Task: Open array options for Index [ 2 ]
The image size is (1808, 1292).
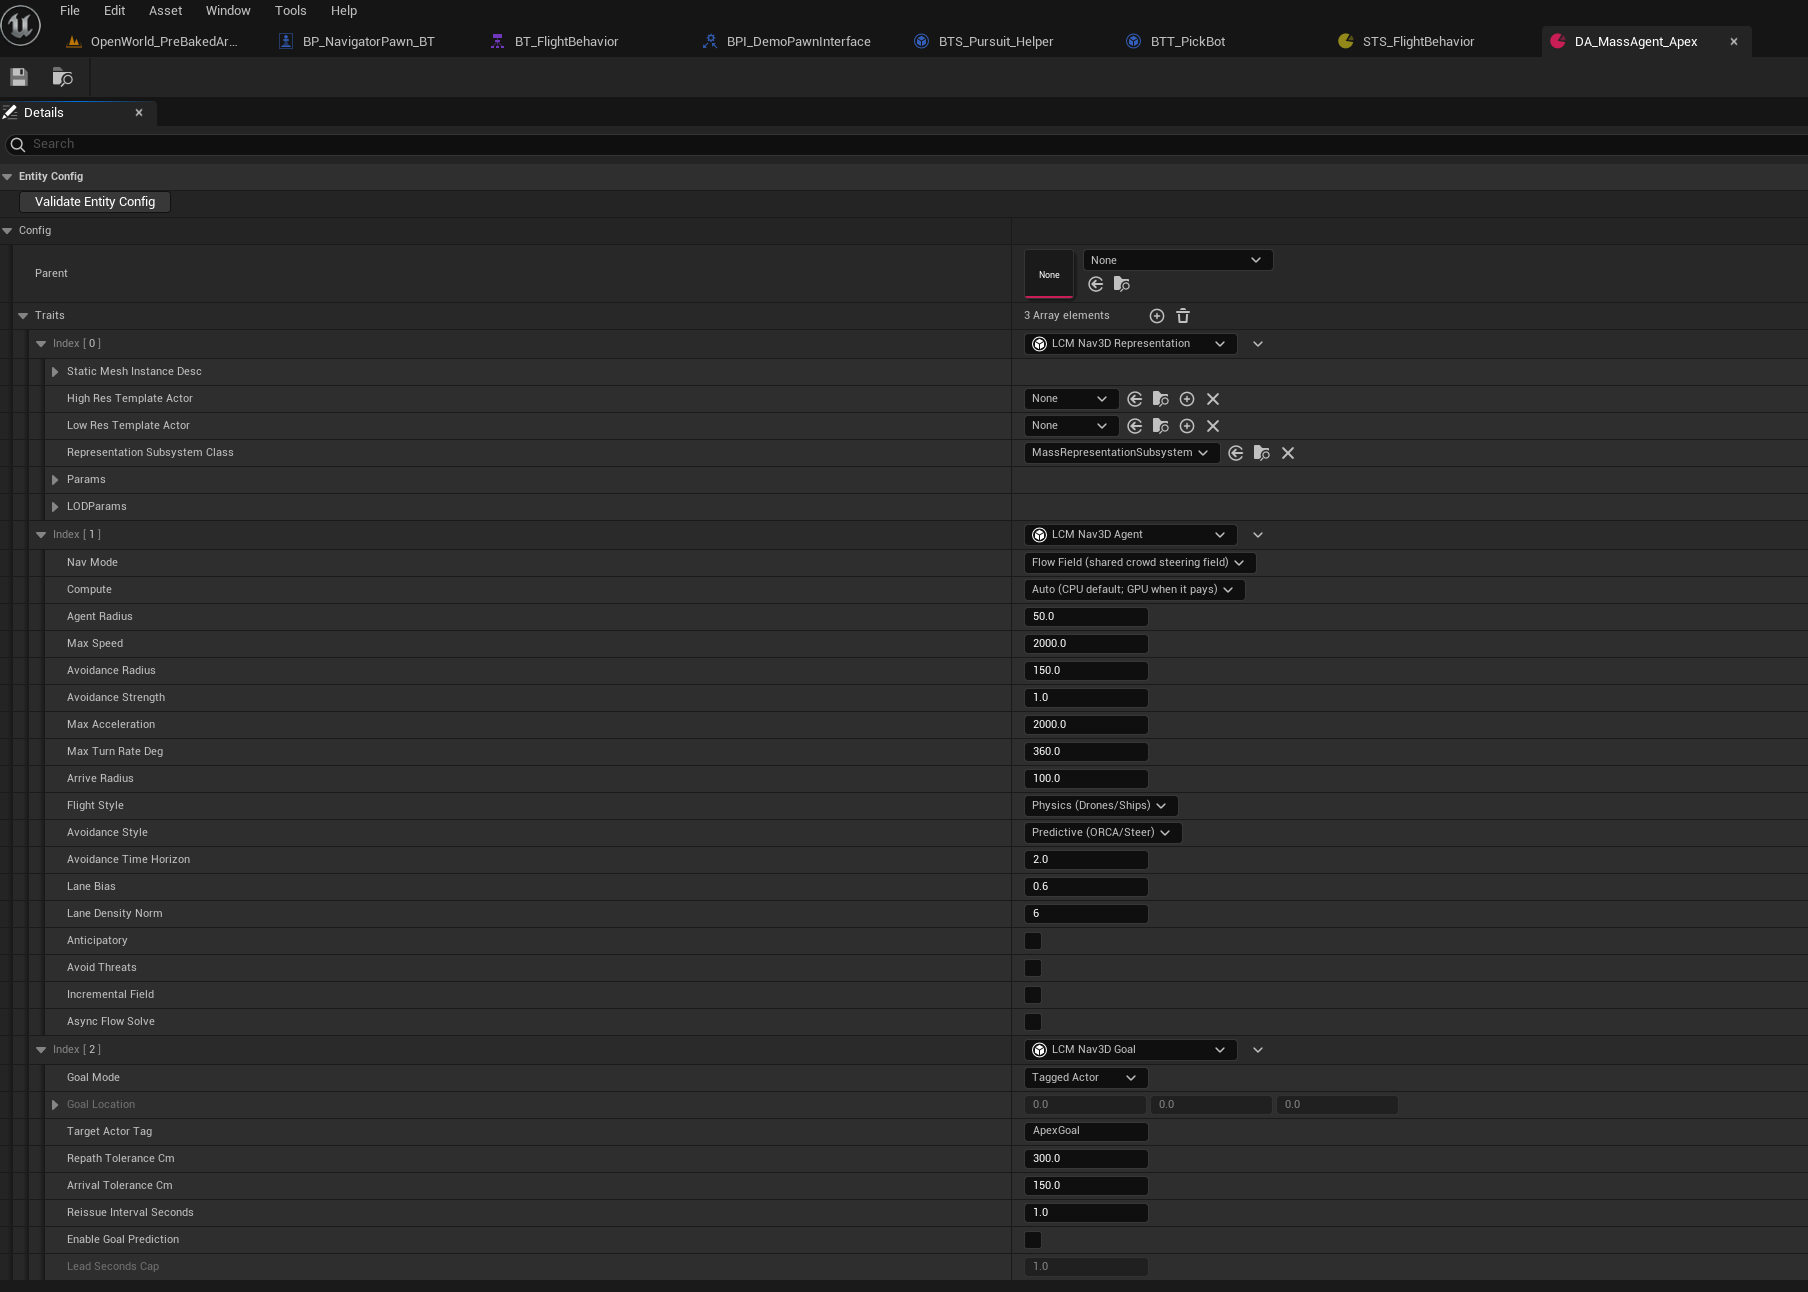Action: click(x=1258, y=1050)
